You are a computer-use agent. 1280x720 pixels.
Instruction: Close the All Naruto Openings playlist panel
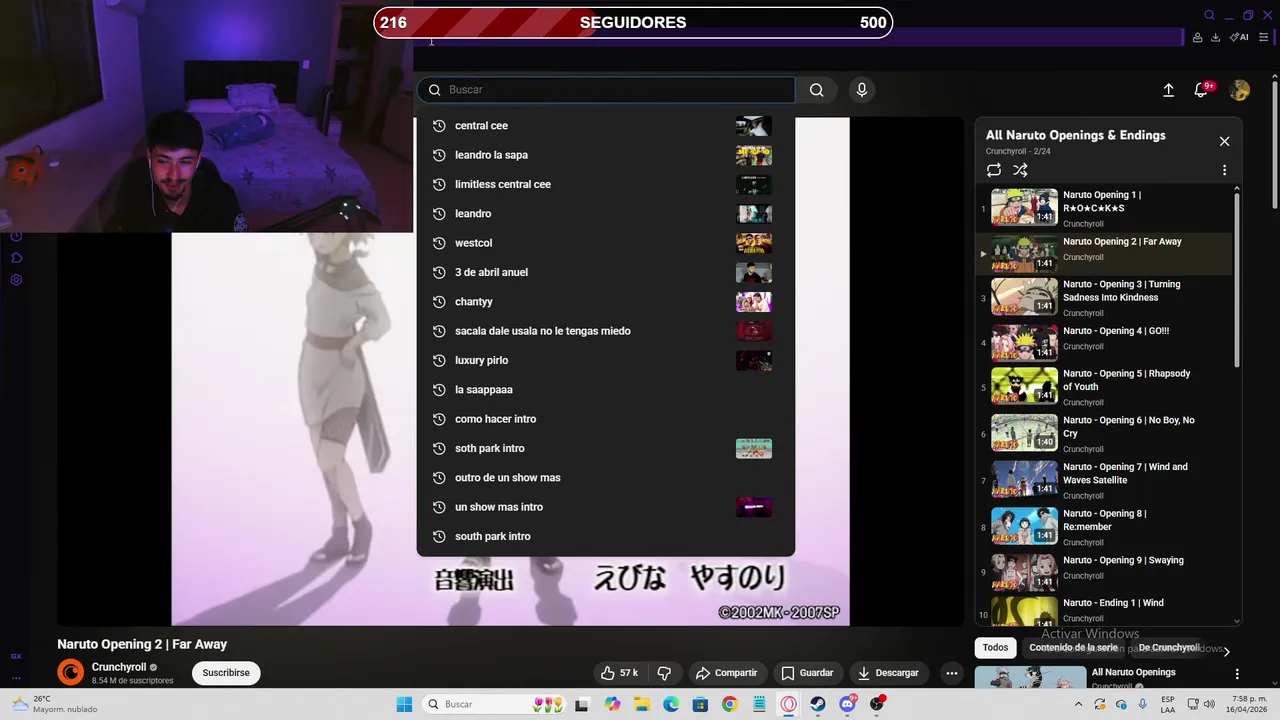1224,141
